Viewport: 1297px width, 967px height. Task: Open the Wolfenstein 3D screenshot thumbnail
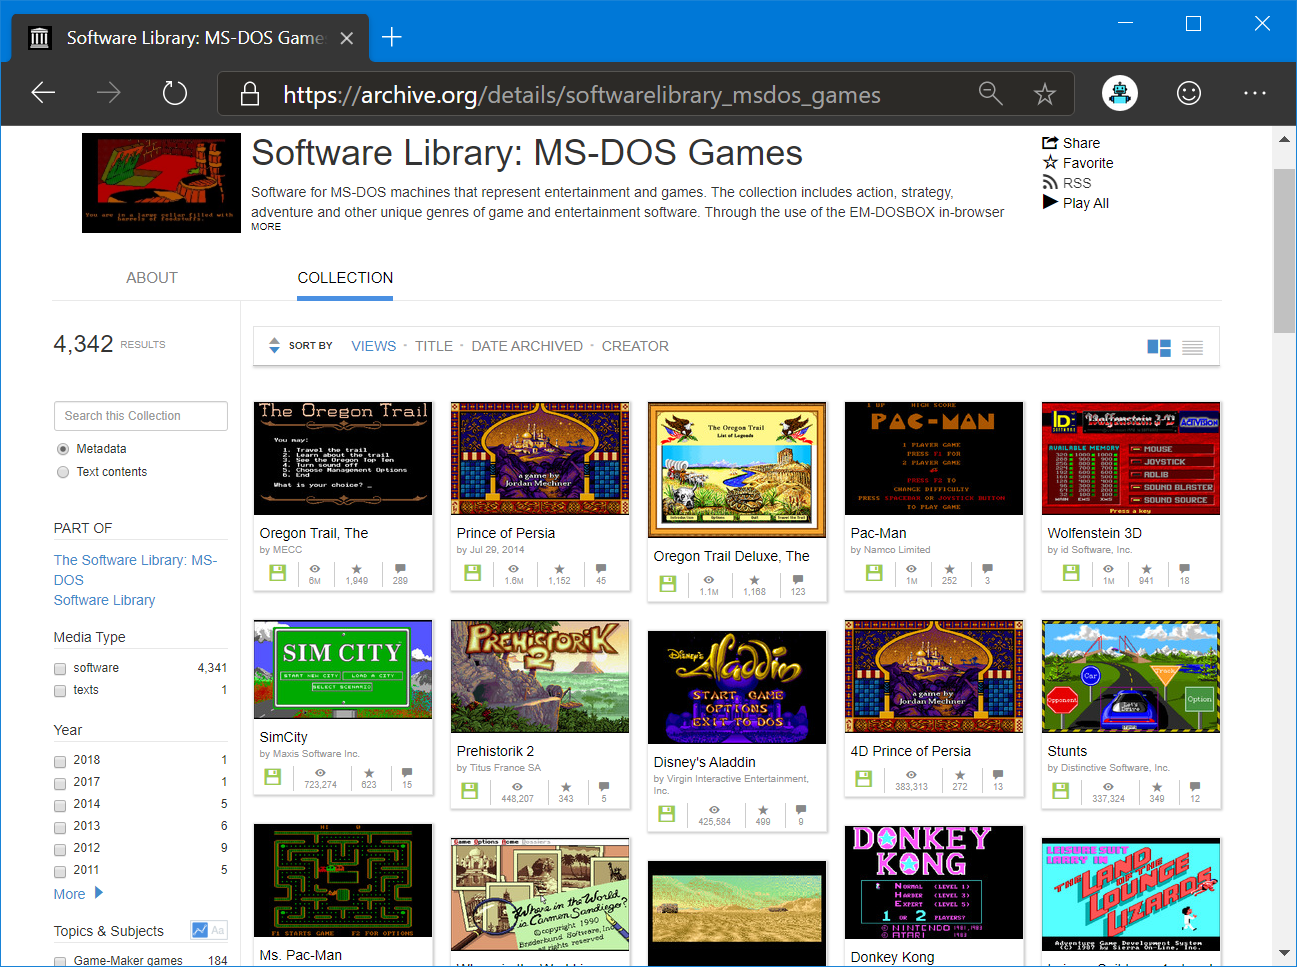1131,458
